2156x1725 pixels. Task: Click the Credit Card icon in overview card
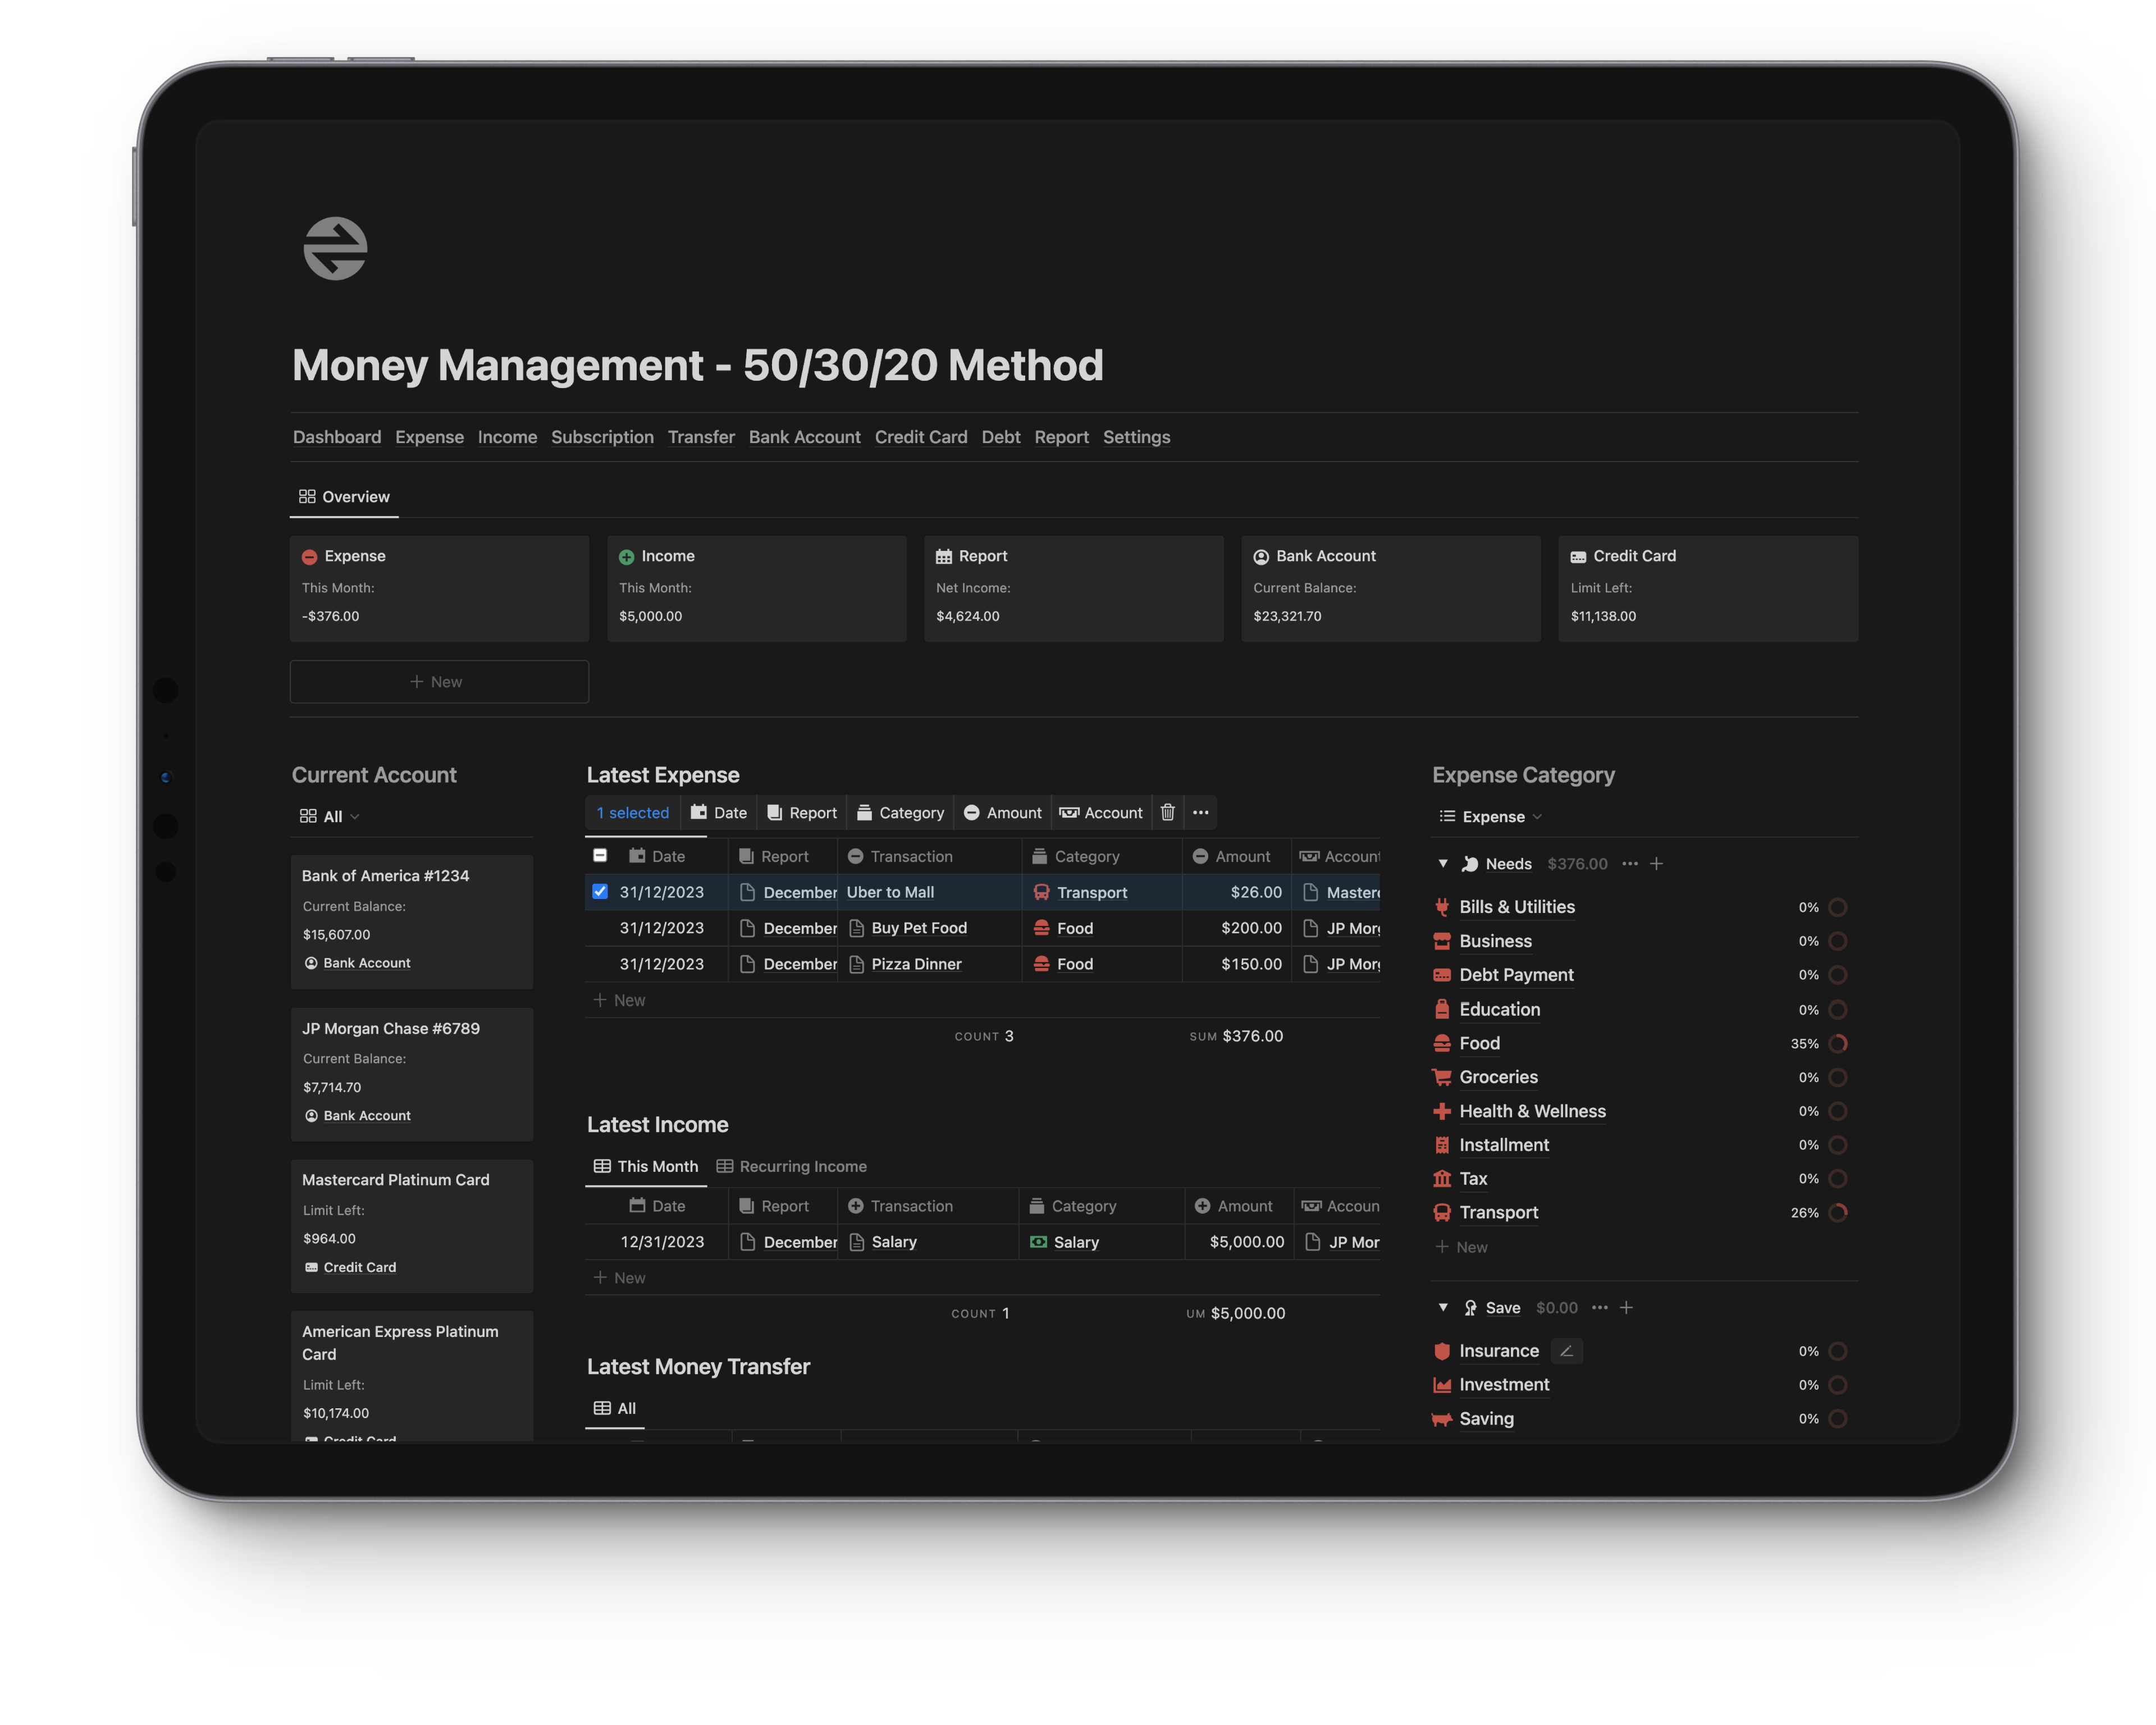[1578, 557]
